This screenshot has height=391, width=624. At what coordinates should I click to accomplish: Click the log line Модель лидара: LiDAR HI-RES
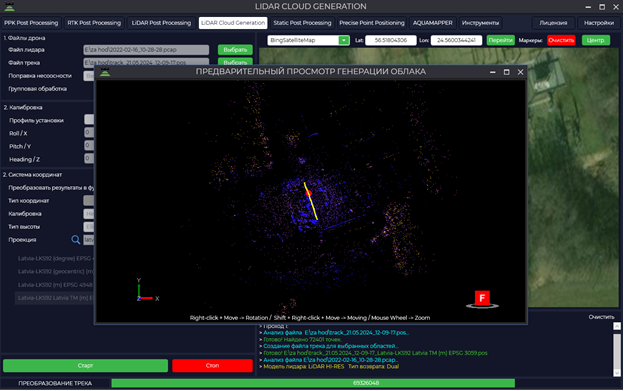(331, 367)
